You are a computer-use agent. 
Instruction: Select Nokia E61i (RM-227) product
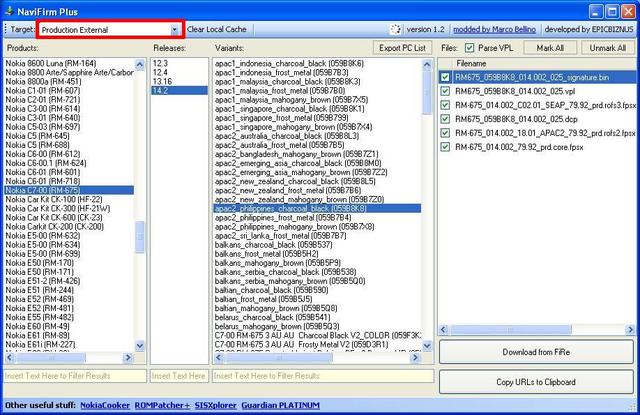pyautogui.click(x=69, y=344)
